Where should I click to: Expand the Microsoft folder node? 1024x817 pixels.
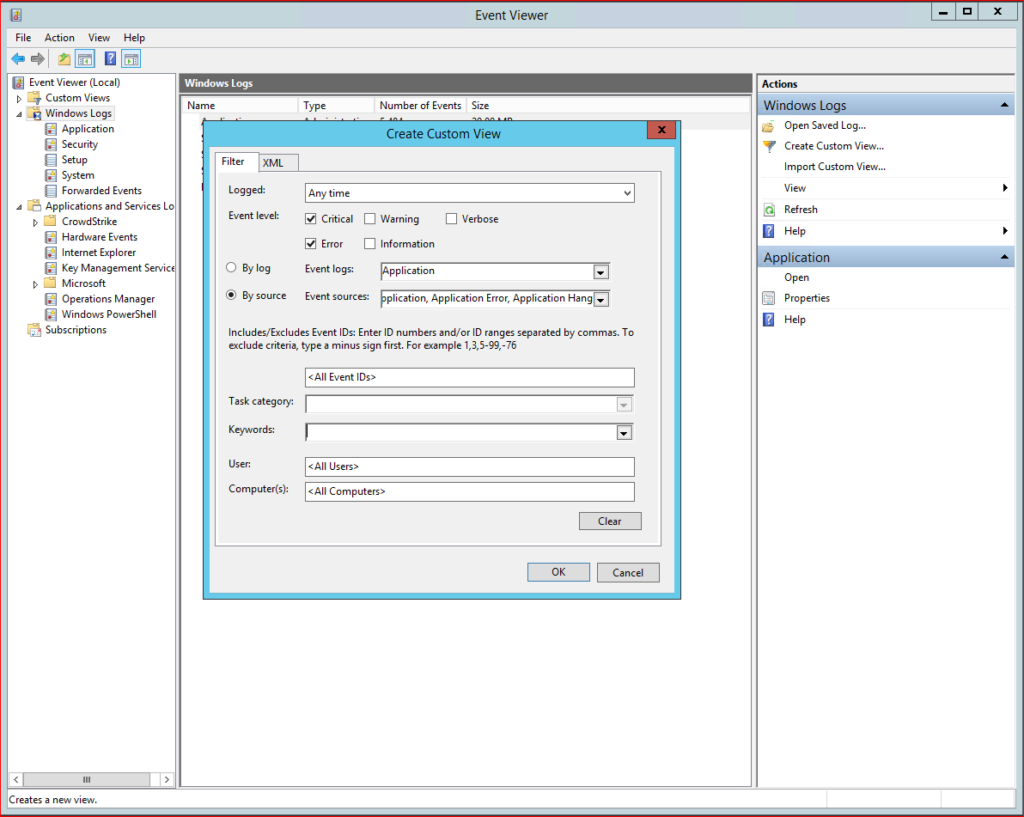(x=35, y=285)
